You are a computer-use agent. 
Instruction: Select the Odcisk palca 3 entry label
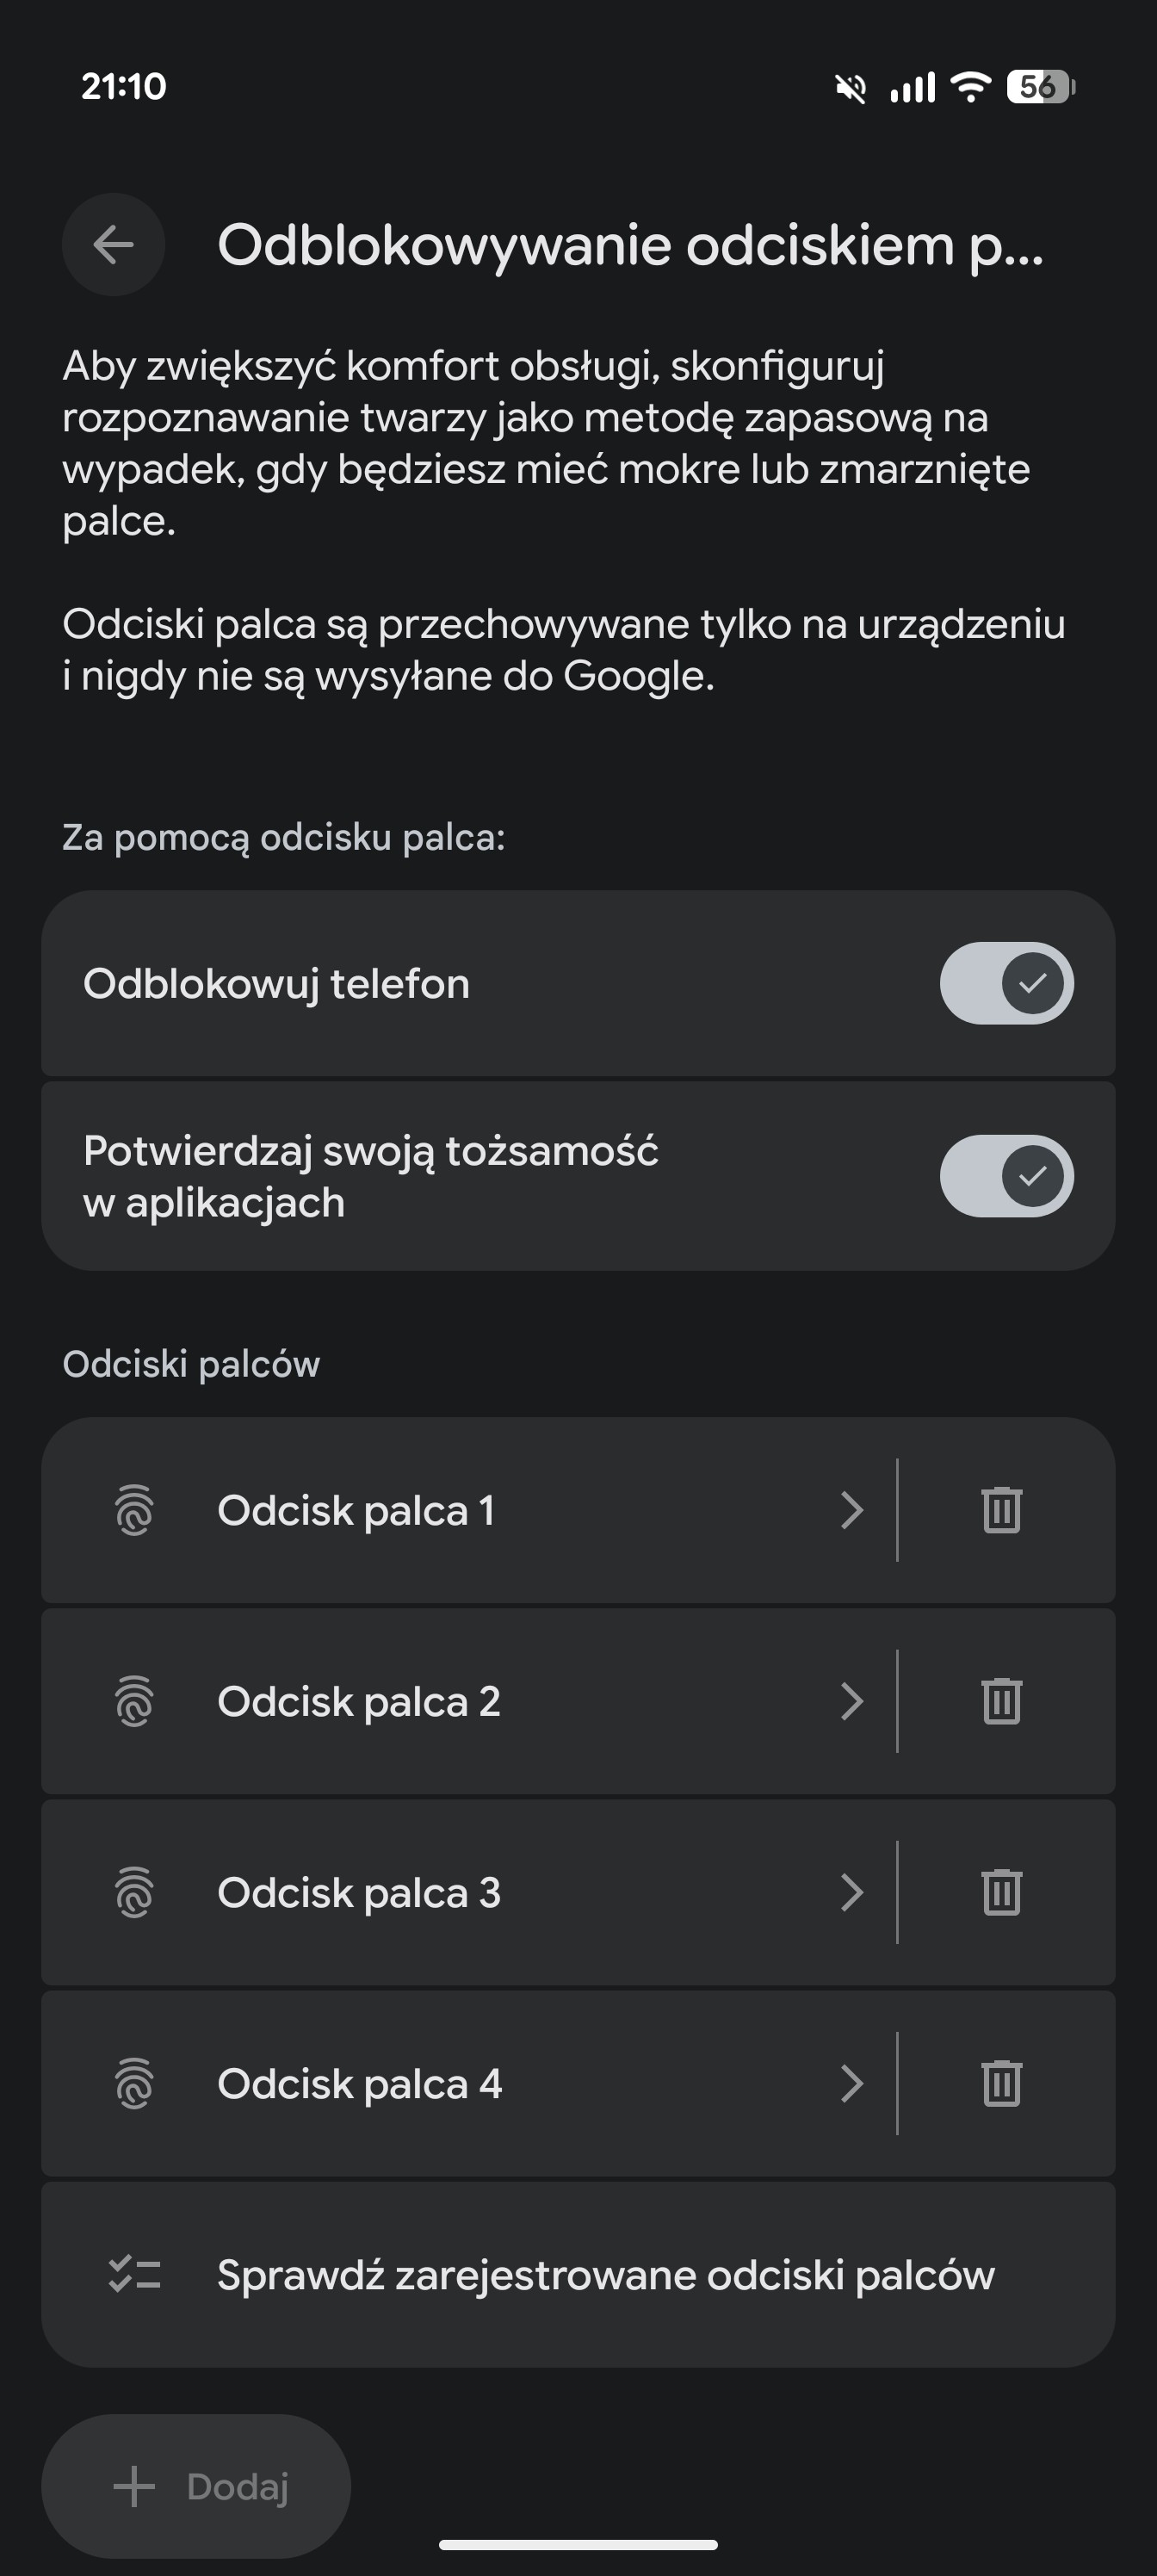point(359,1892)
